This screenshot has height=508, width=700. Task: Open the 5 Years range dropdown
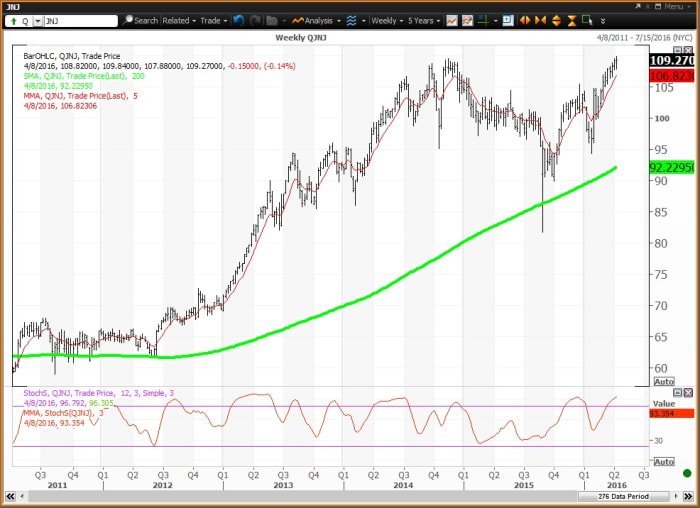(424, 20)
